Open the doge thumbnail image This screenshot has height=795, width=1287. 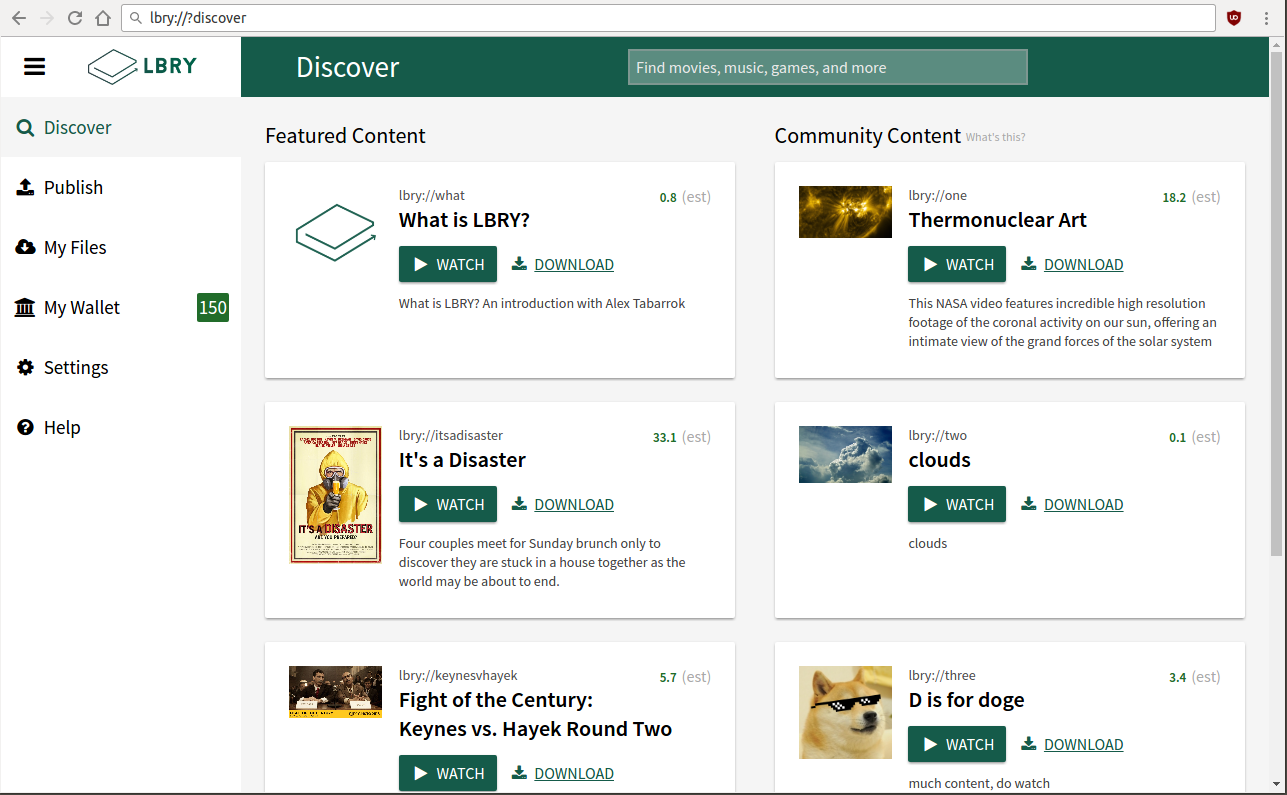tap(845, 712)
